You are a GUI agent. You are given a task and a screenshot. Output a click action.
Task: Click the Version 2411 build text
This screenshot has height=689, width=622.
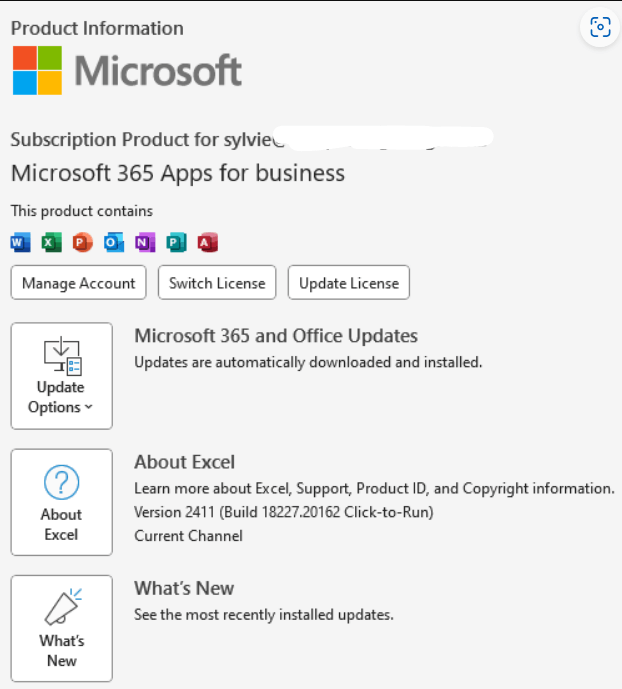pos(284,512)
